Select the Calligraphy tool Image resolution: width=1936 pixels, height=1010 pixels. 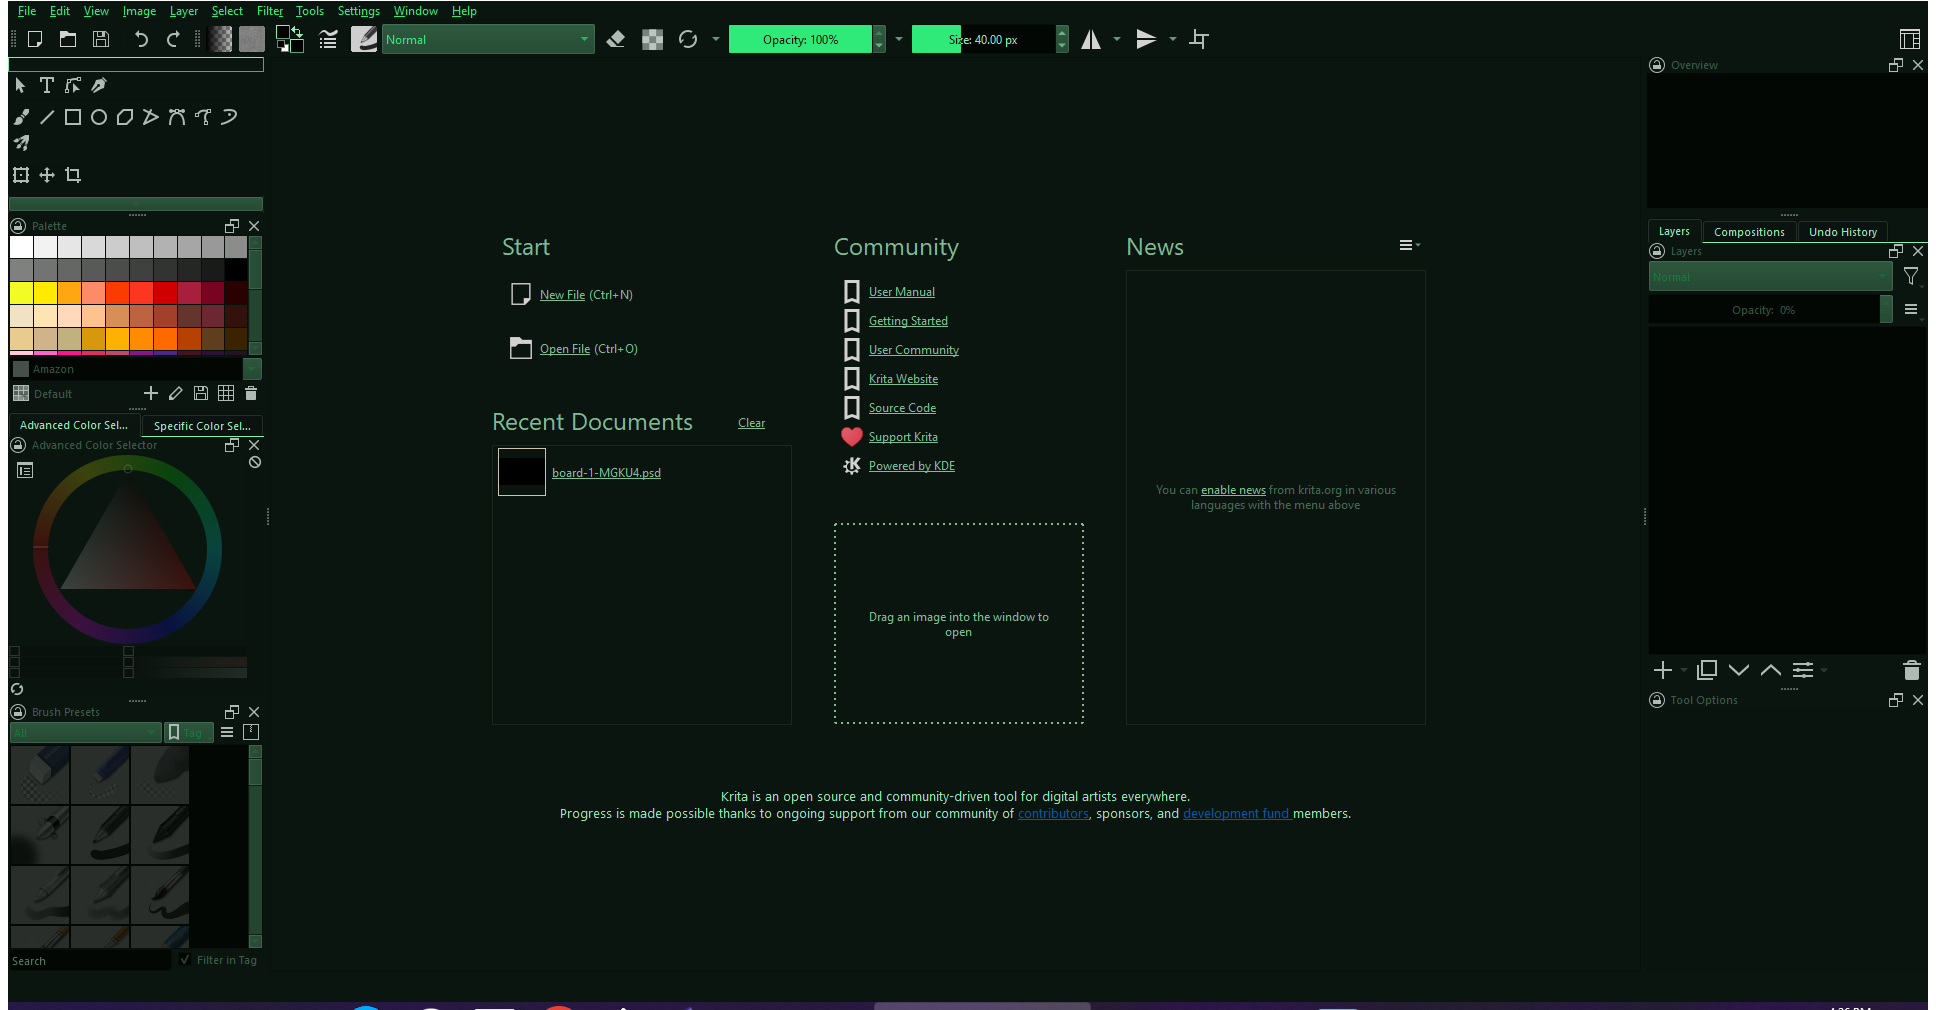99,85
